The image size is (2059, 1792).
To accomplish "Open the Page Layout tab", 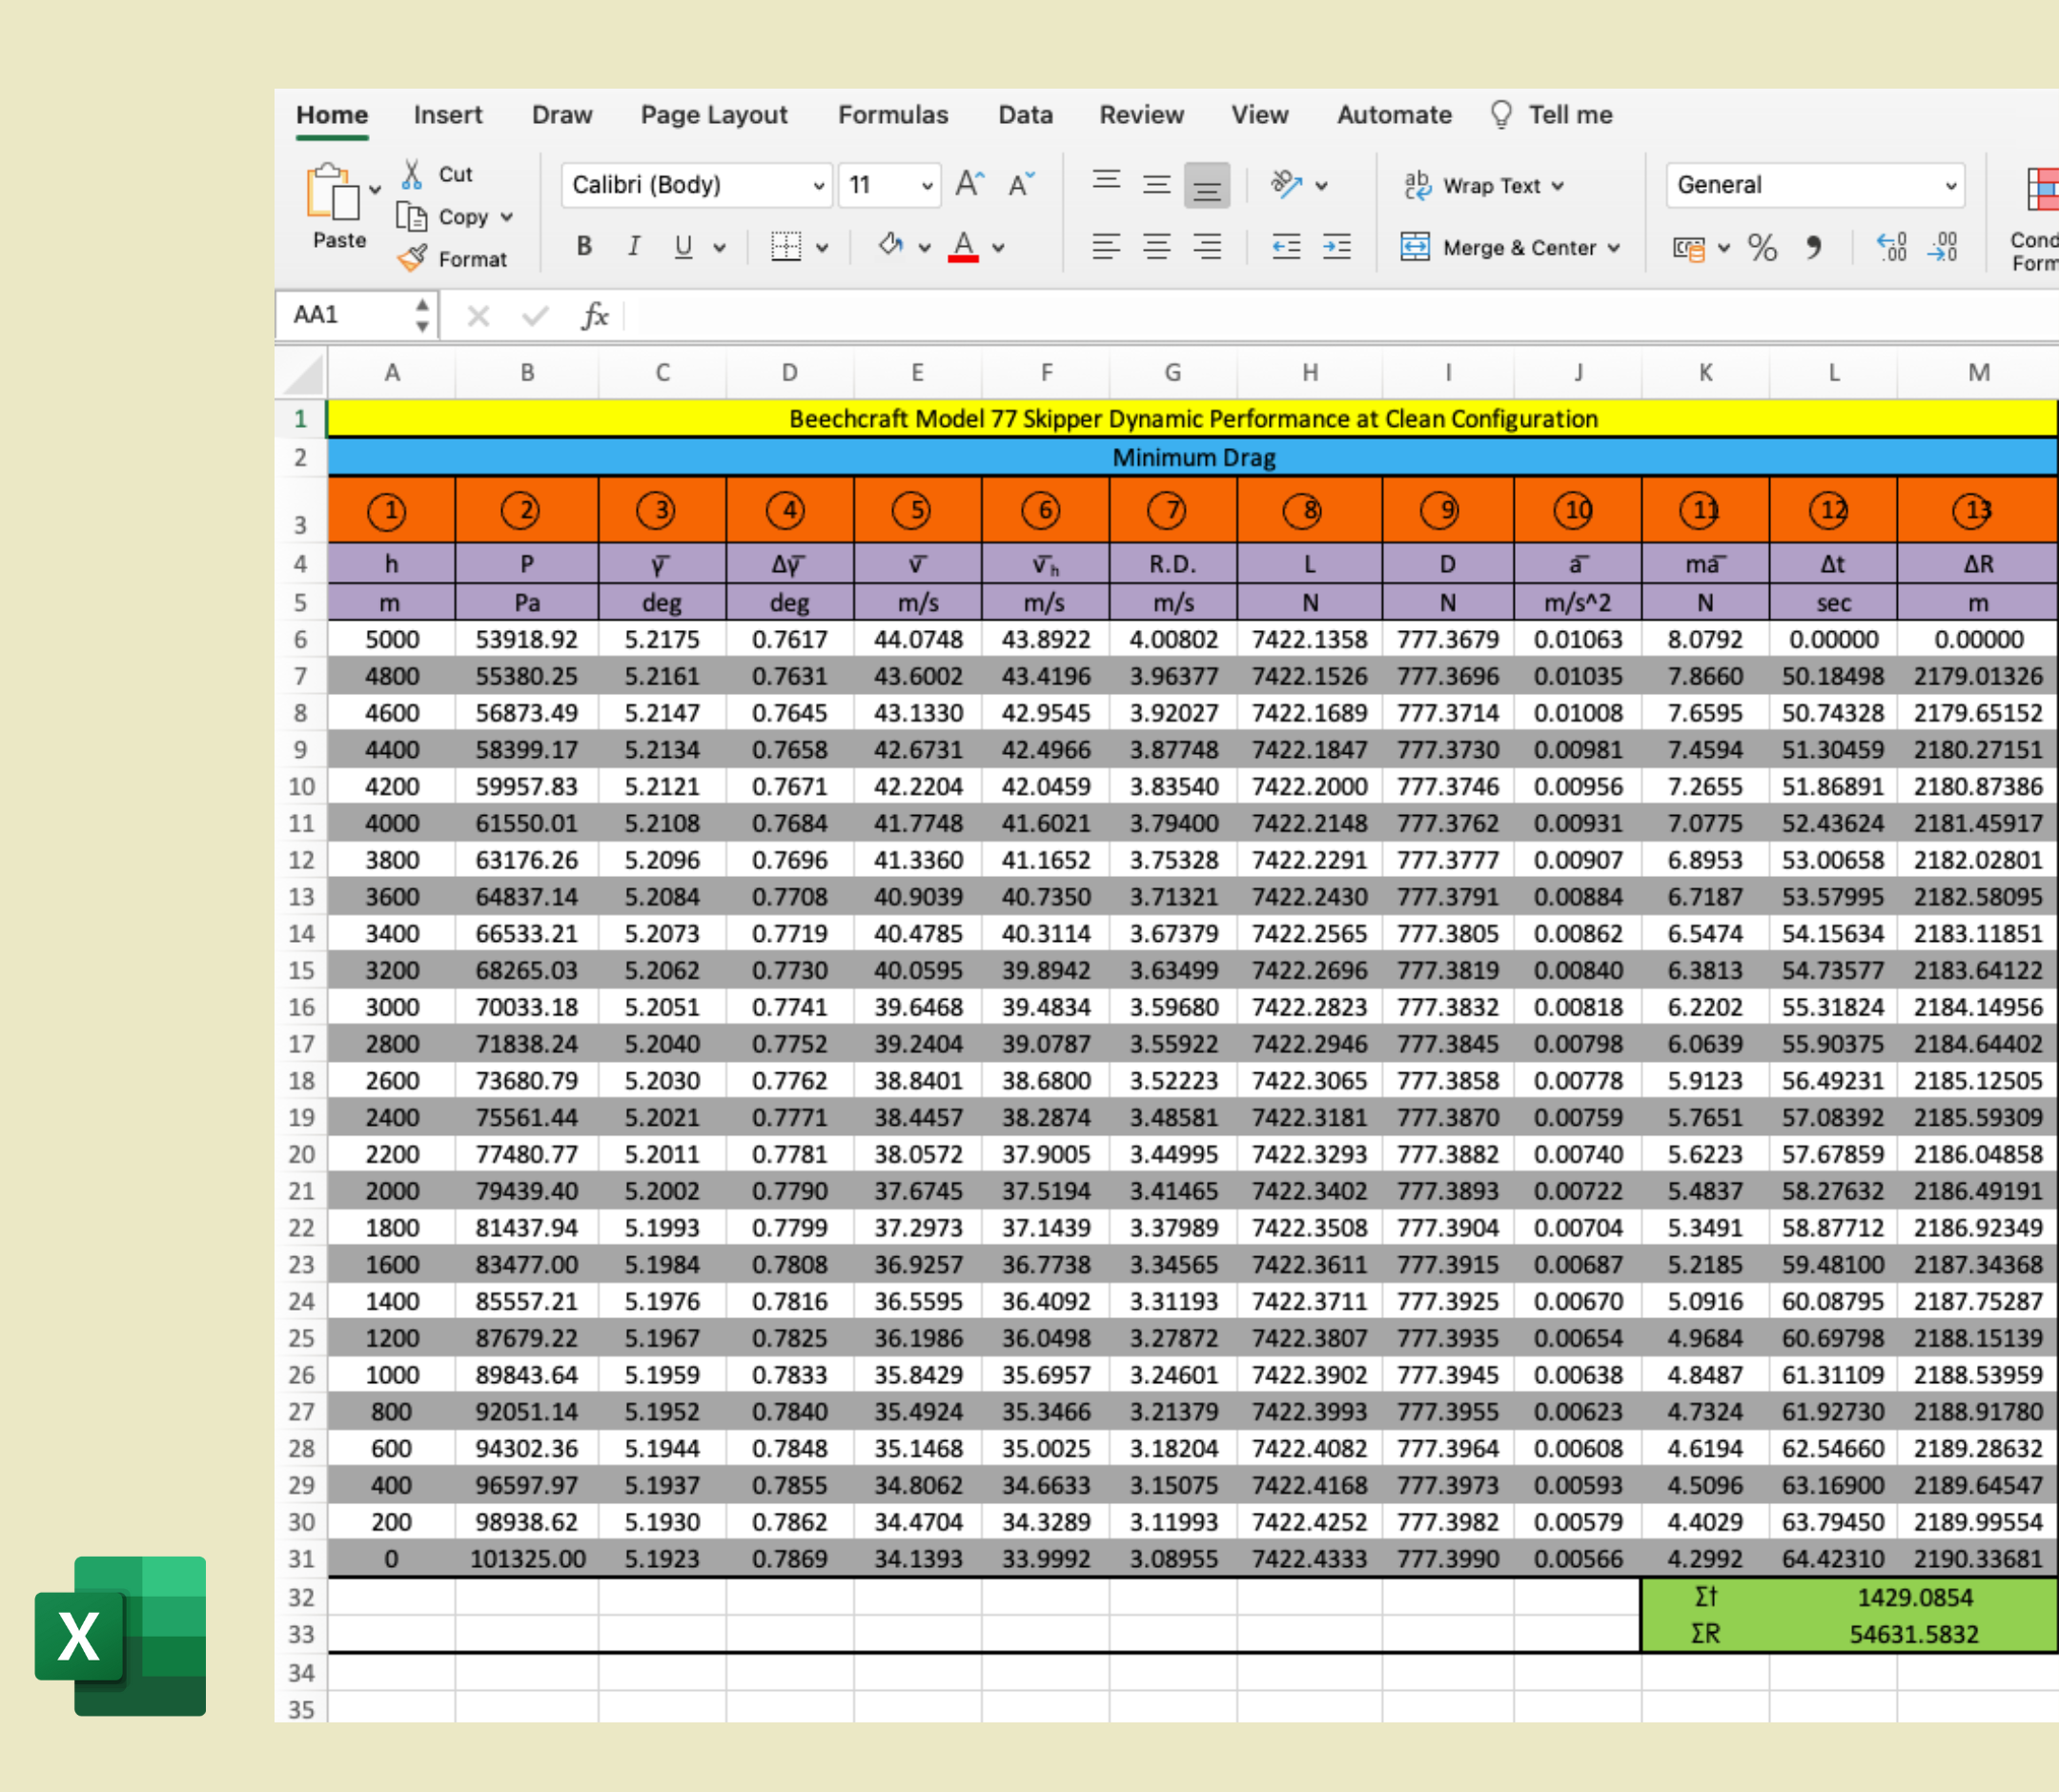I will [714, 115].
